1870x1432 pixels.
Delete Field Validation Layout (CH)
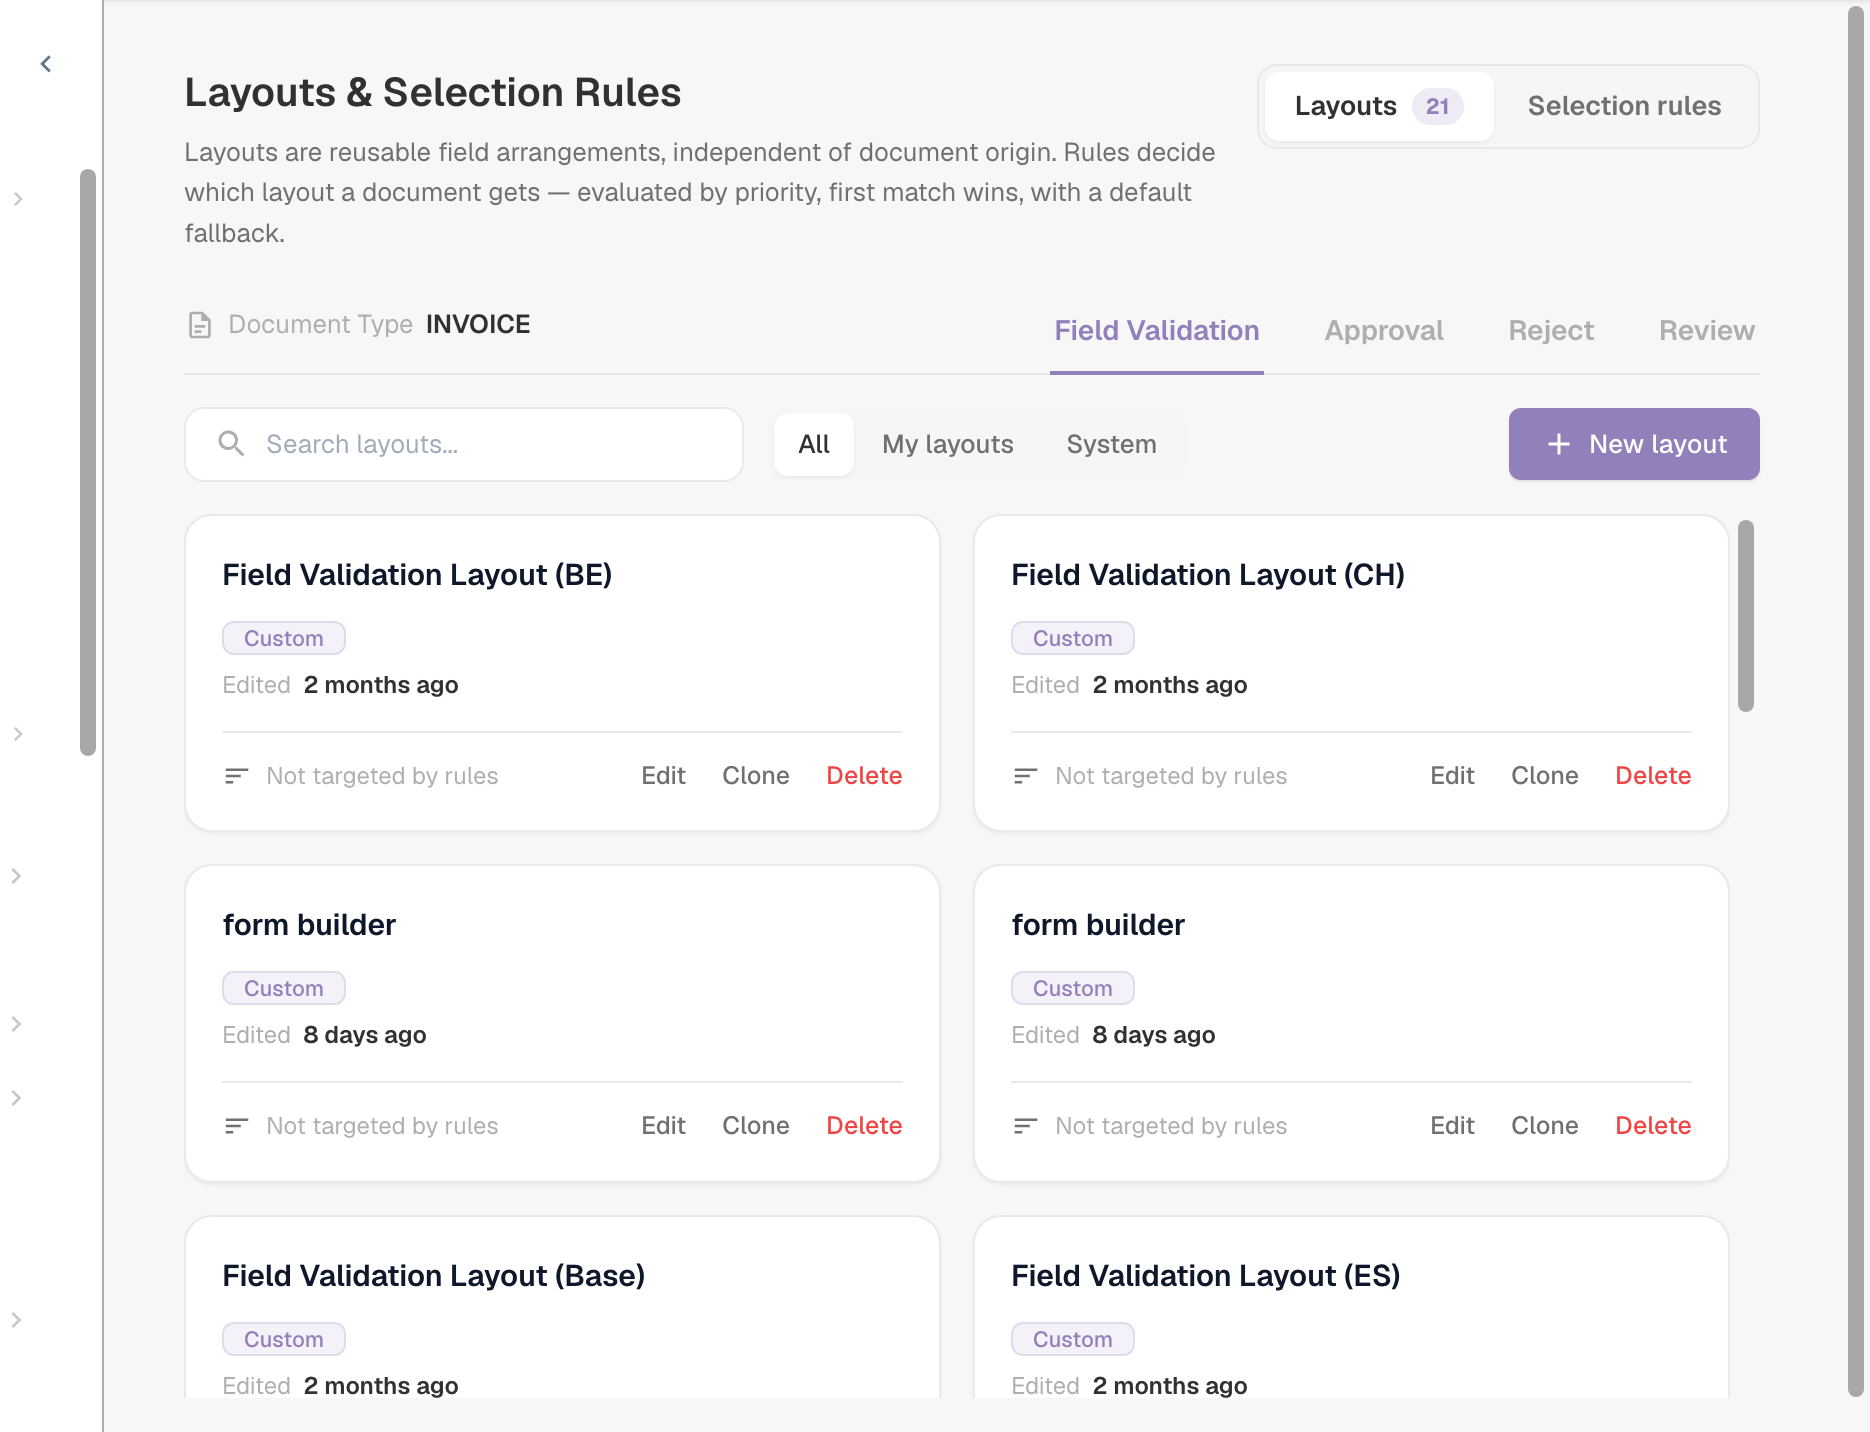click(x=1653, y=776)
